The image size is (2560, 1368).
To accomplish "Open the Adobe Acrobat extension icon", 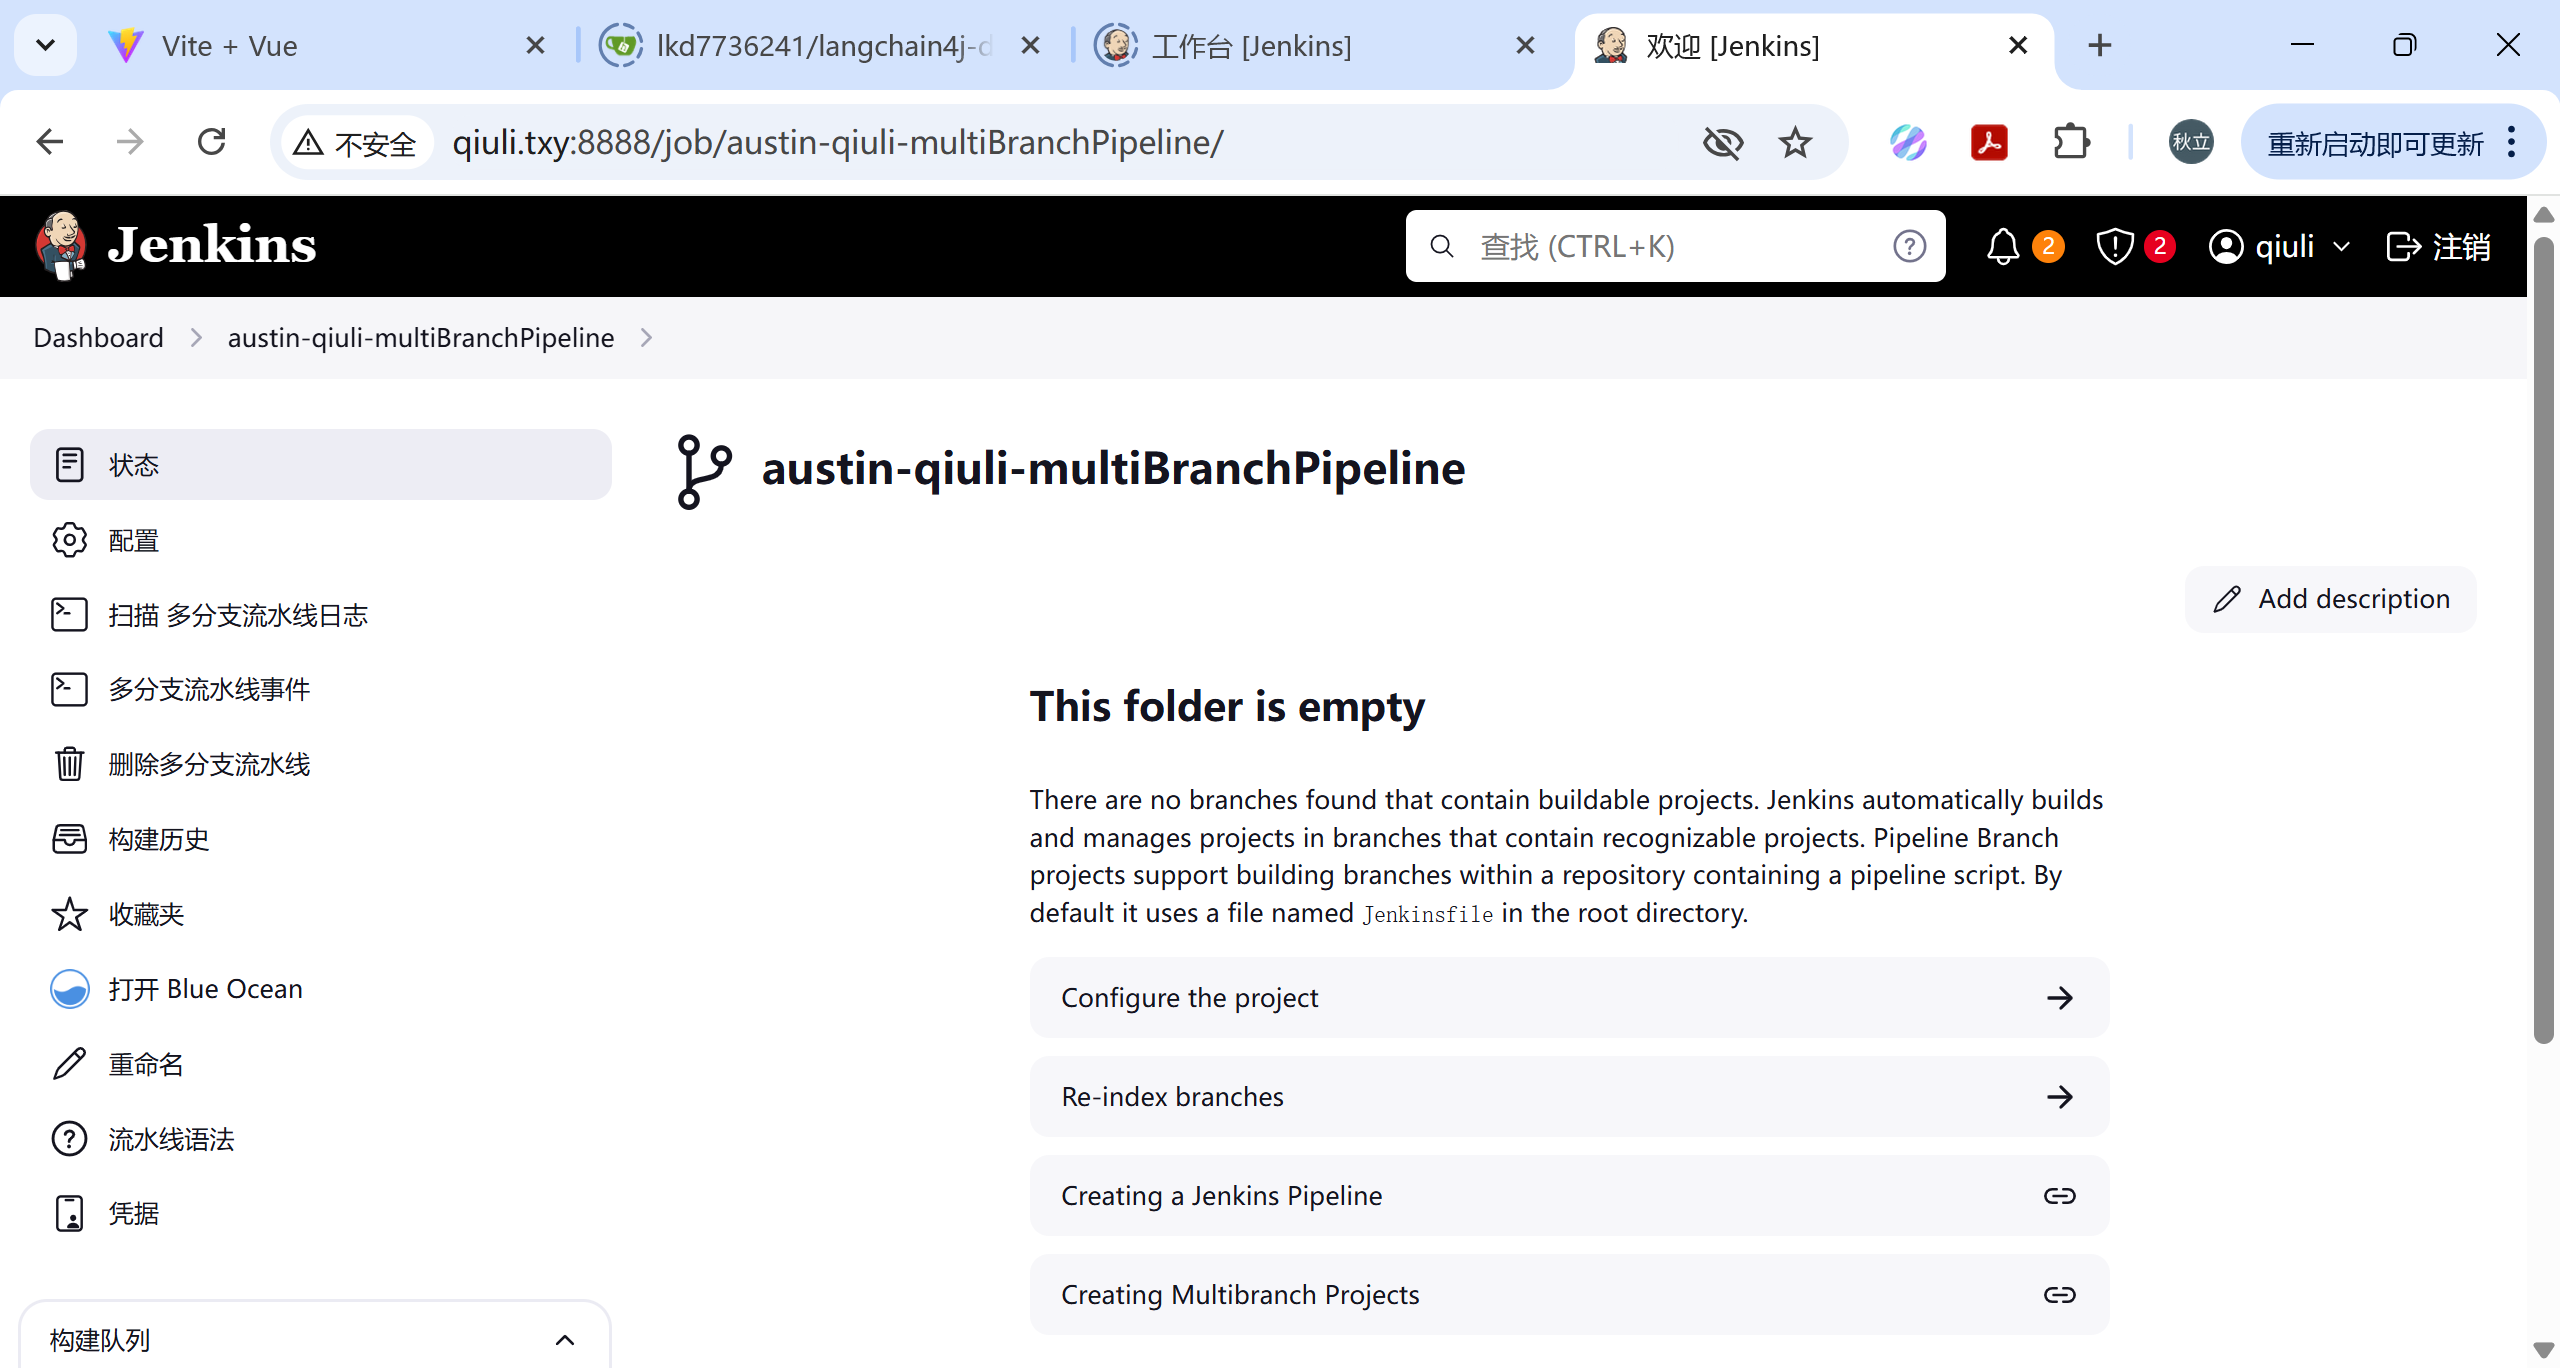I will coord(1989,142).
